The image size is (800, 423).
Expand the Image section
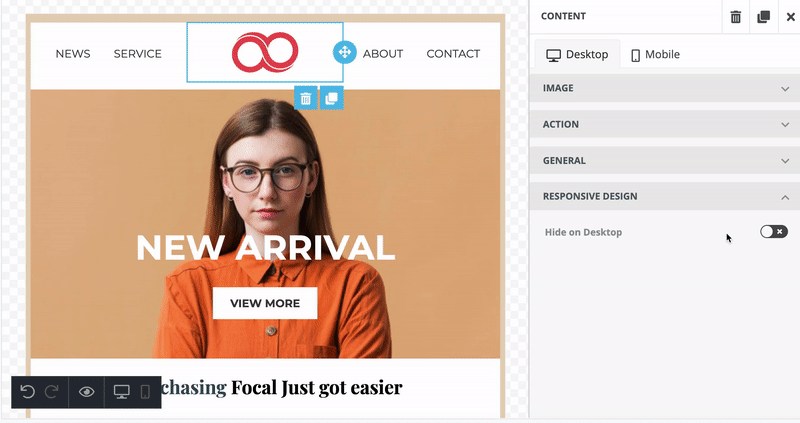[x=665, y=88]
